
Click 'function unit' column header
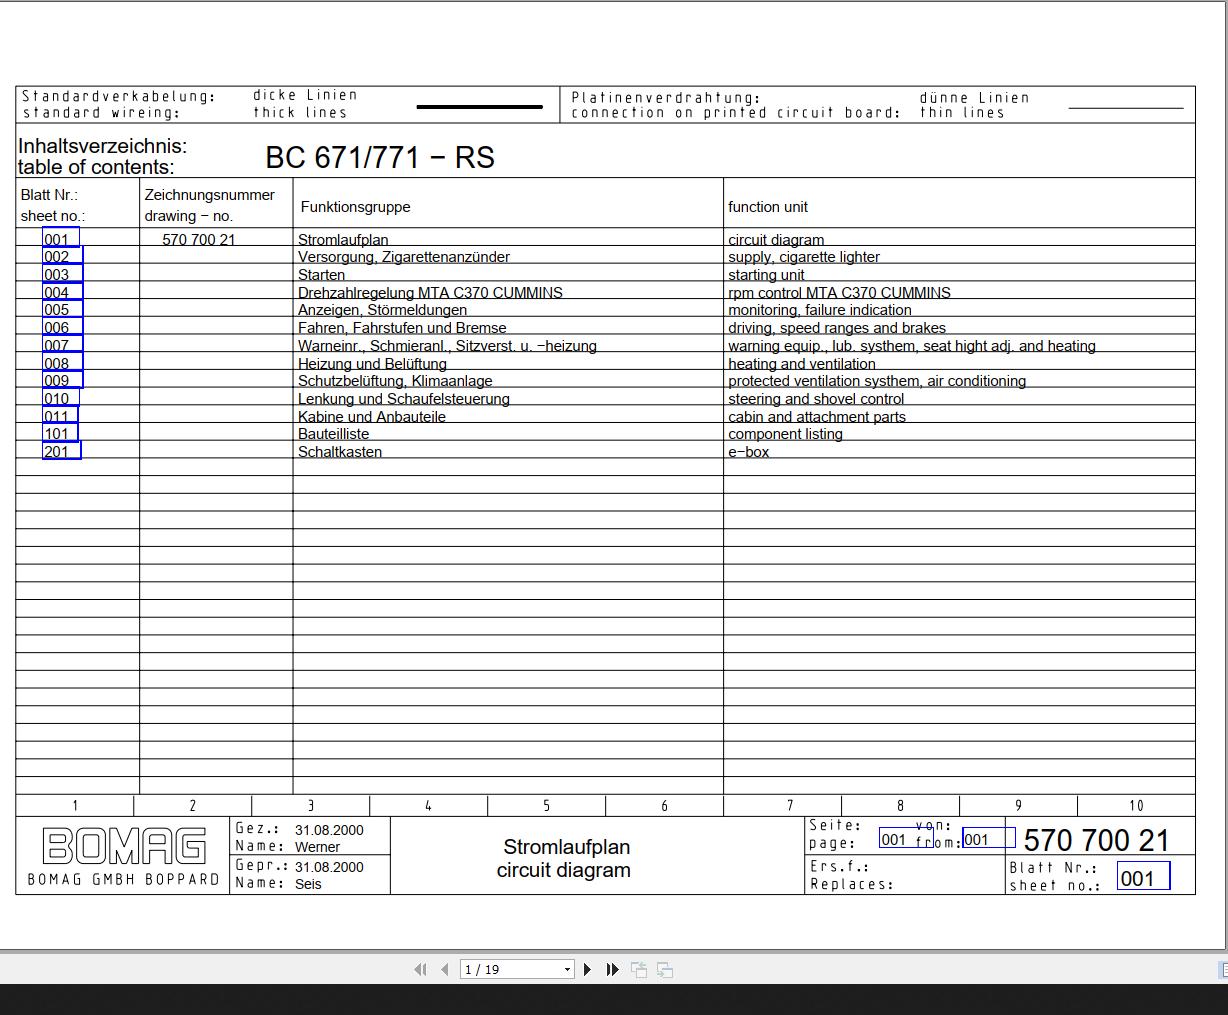[768, 207]
